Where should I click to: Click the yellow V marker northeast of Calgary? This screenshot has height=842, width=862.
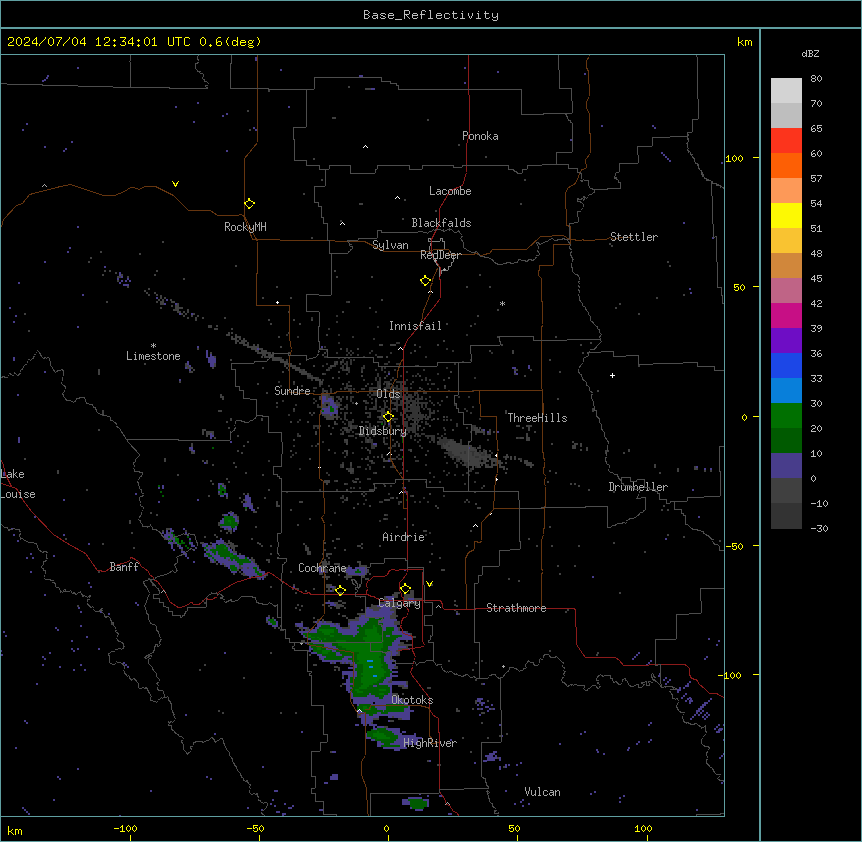pyautogui.click(x=429, y=584)
